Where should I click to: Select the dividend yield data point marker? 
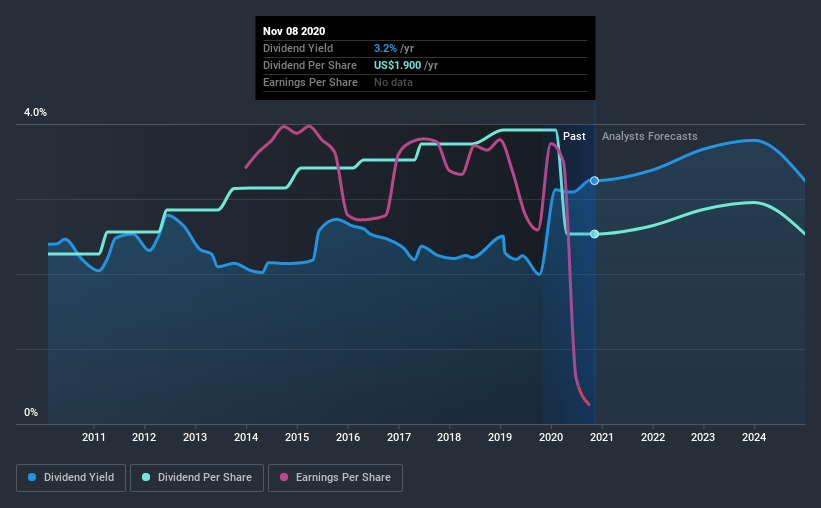click(594, 181)
